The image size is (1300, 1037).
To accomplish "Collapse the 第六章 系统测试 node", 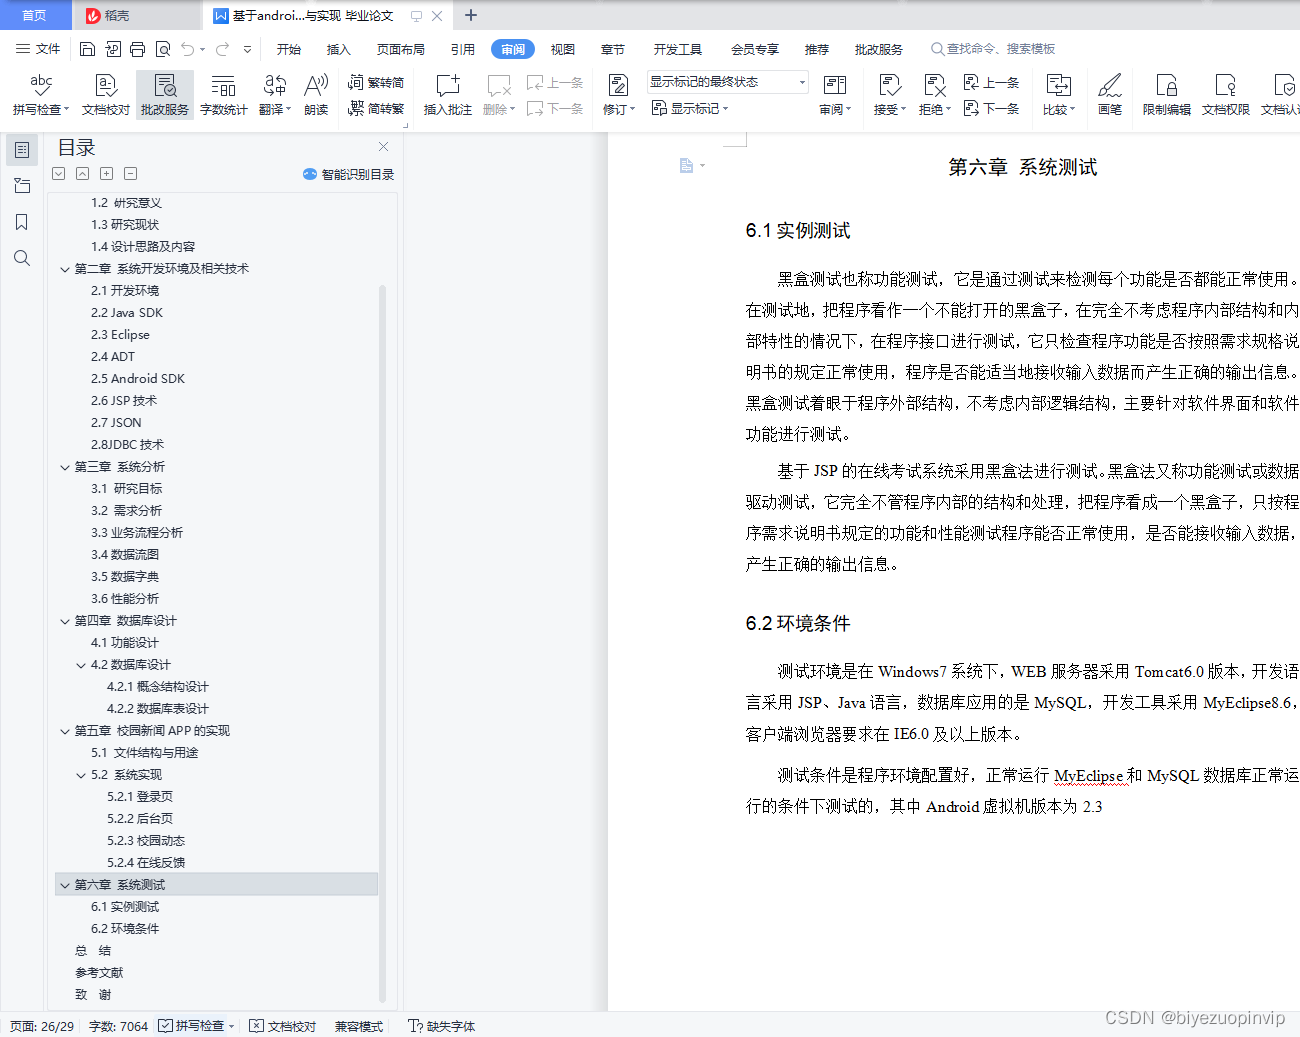I will pos(65,885).
